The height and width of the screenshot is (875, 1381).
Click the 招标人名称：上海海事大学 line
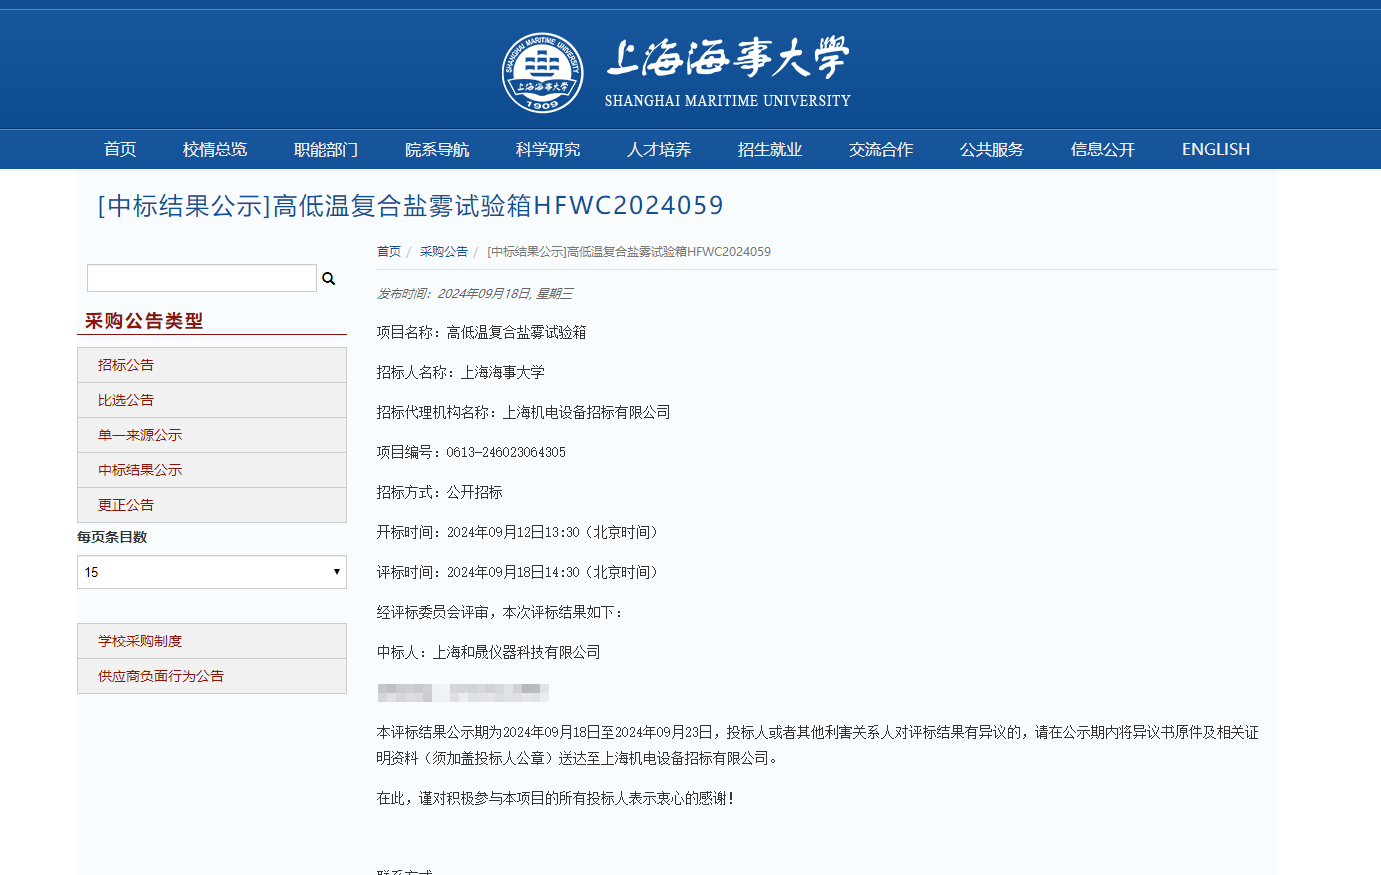[461, 372]
